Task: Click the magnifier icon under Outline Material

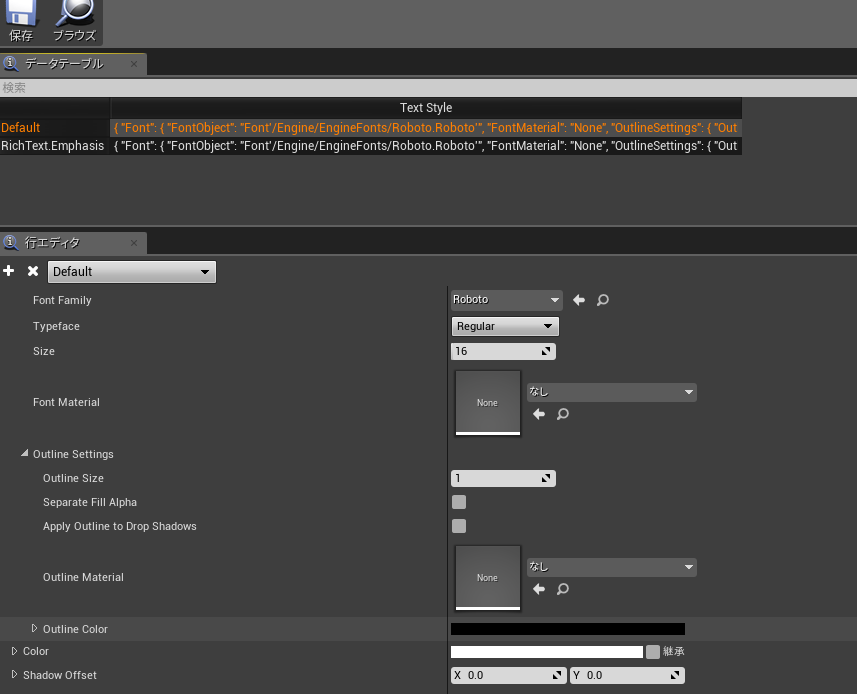Action: [x=562, y=589]
